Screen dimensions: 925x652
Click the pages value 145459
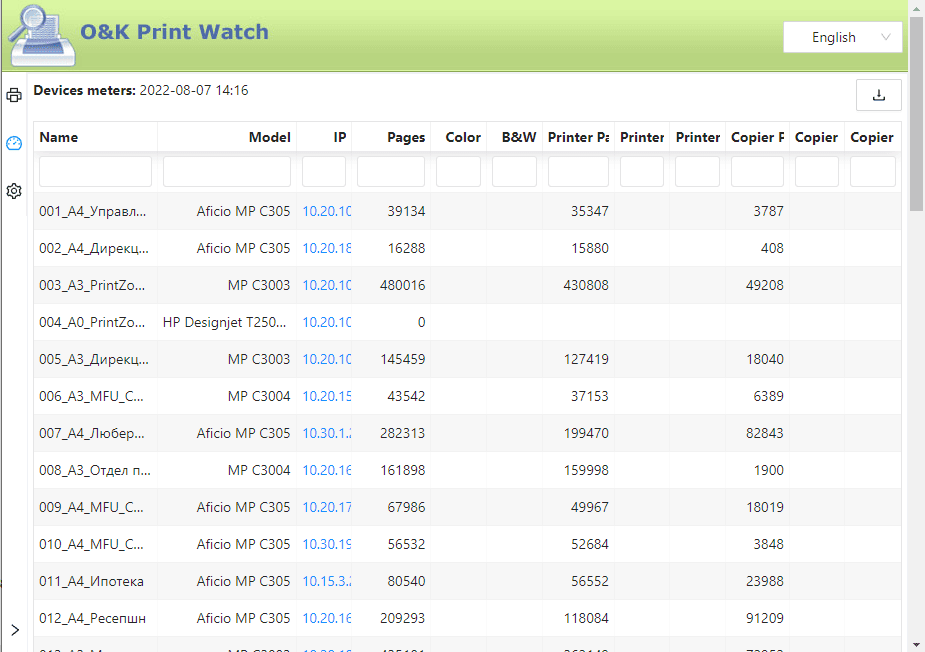[x=402, y=359]
